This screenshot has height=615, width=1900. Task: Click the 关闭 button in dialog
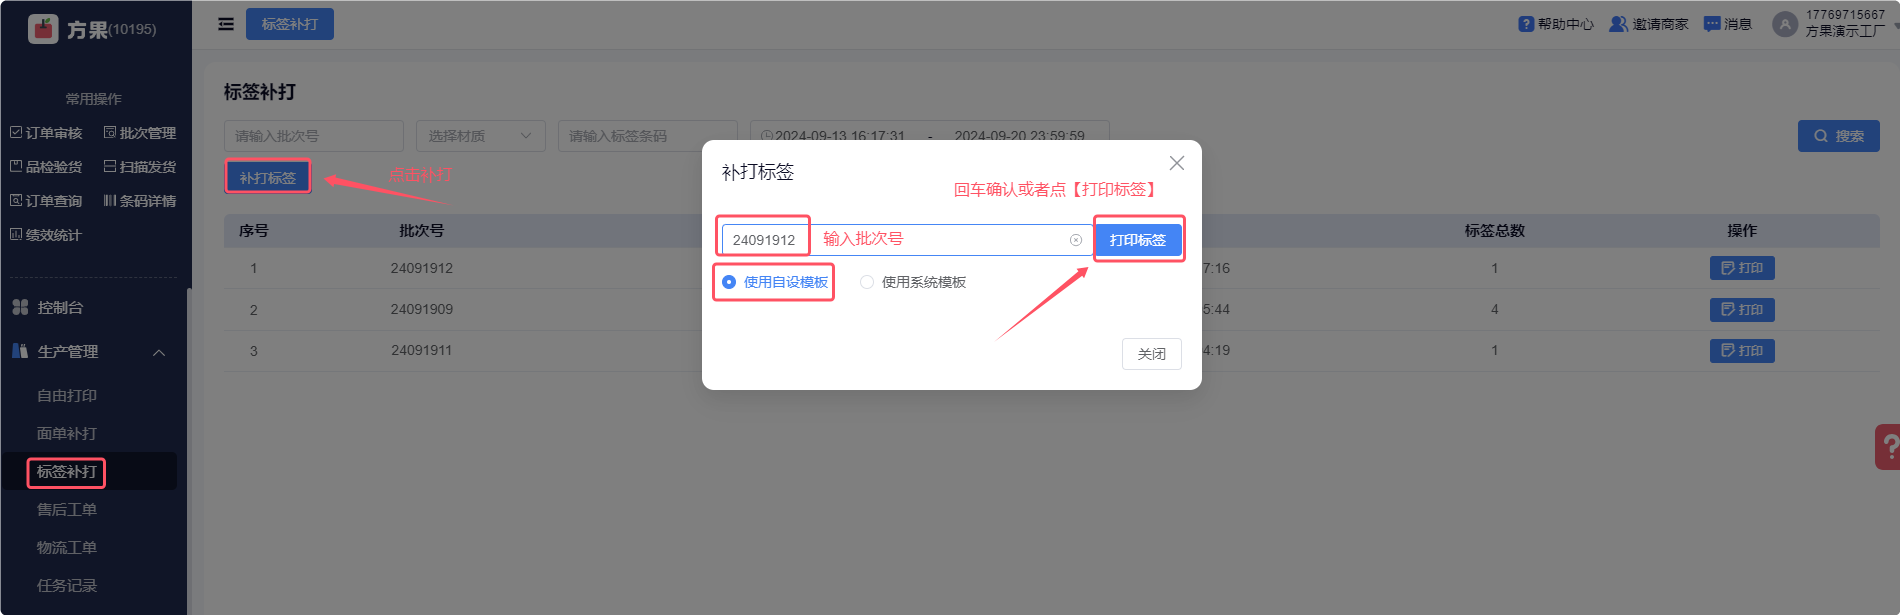pyautogui.click(x=1152, y=354)
